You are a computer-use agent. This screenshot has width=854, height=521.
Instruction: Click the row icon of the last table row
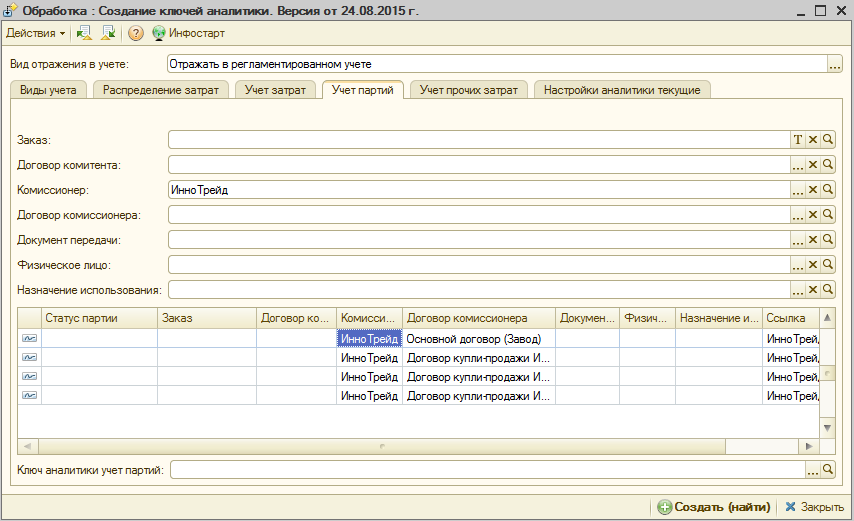click(x=29, y=395)
